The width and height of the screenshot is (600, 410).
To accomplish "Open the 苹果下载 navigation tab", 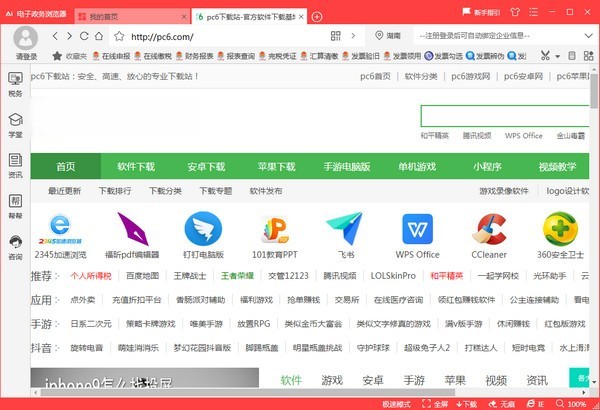I will pyautogui.click(x=276, y=166).
